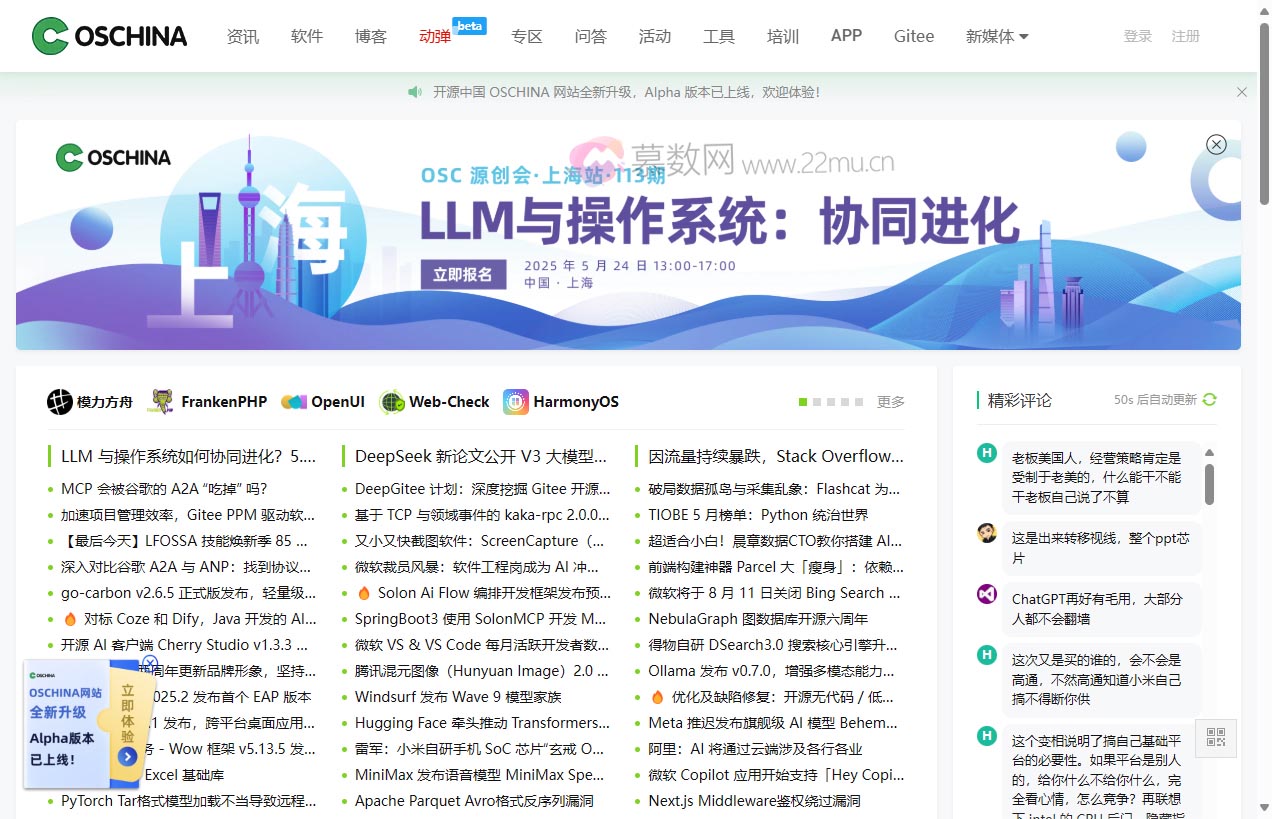This screenshot has width=1272, height=819.
Task: Click the OSCHINA logo in header
Action: (x=109, y=36)
